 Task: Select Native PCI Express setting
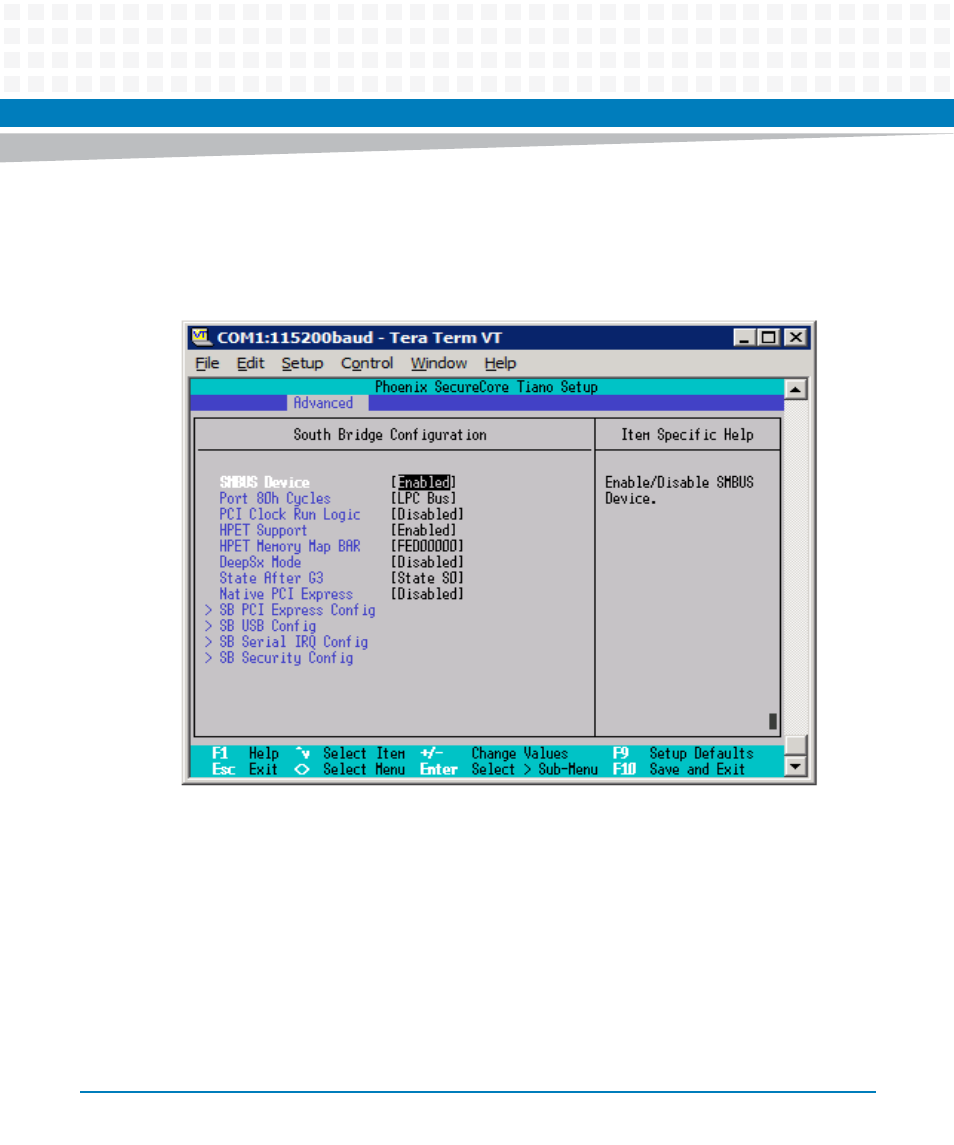pos(286,594)
